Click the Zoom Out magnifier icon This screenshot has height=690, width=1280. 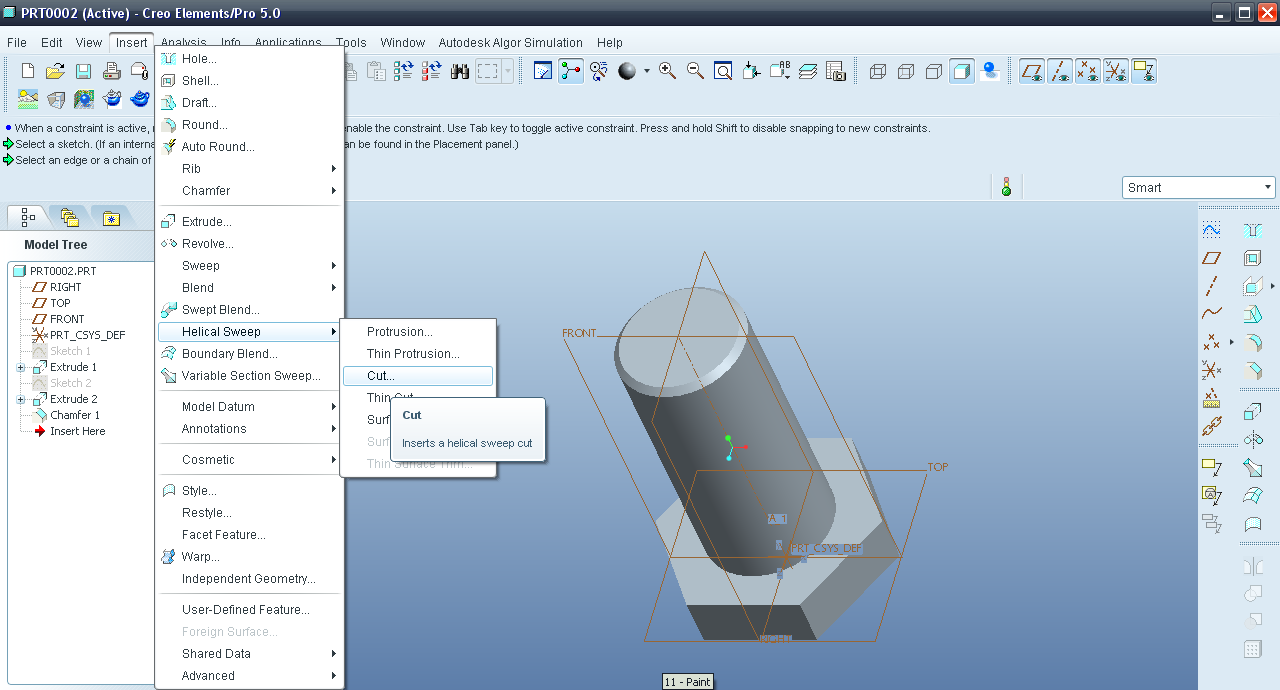coord(695,71)
